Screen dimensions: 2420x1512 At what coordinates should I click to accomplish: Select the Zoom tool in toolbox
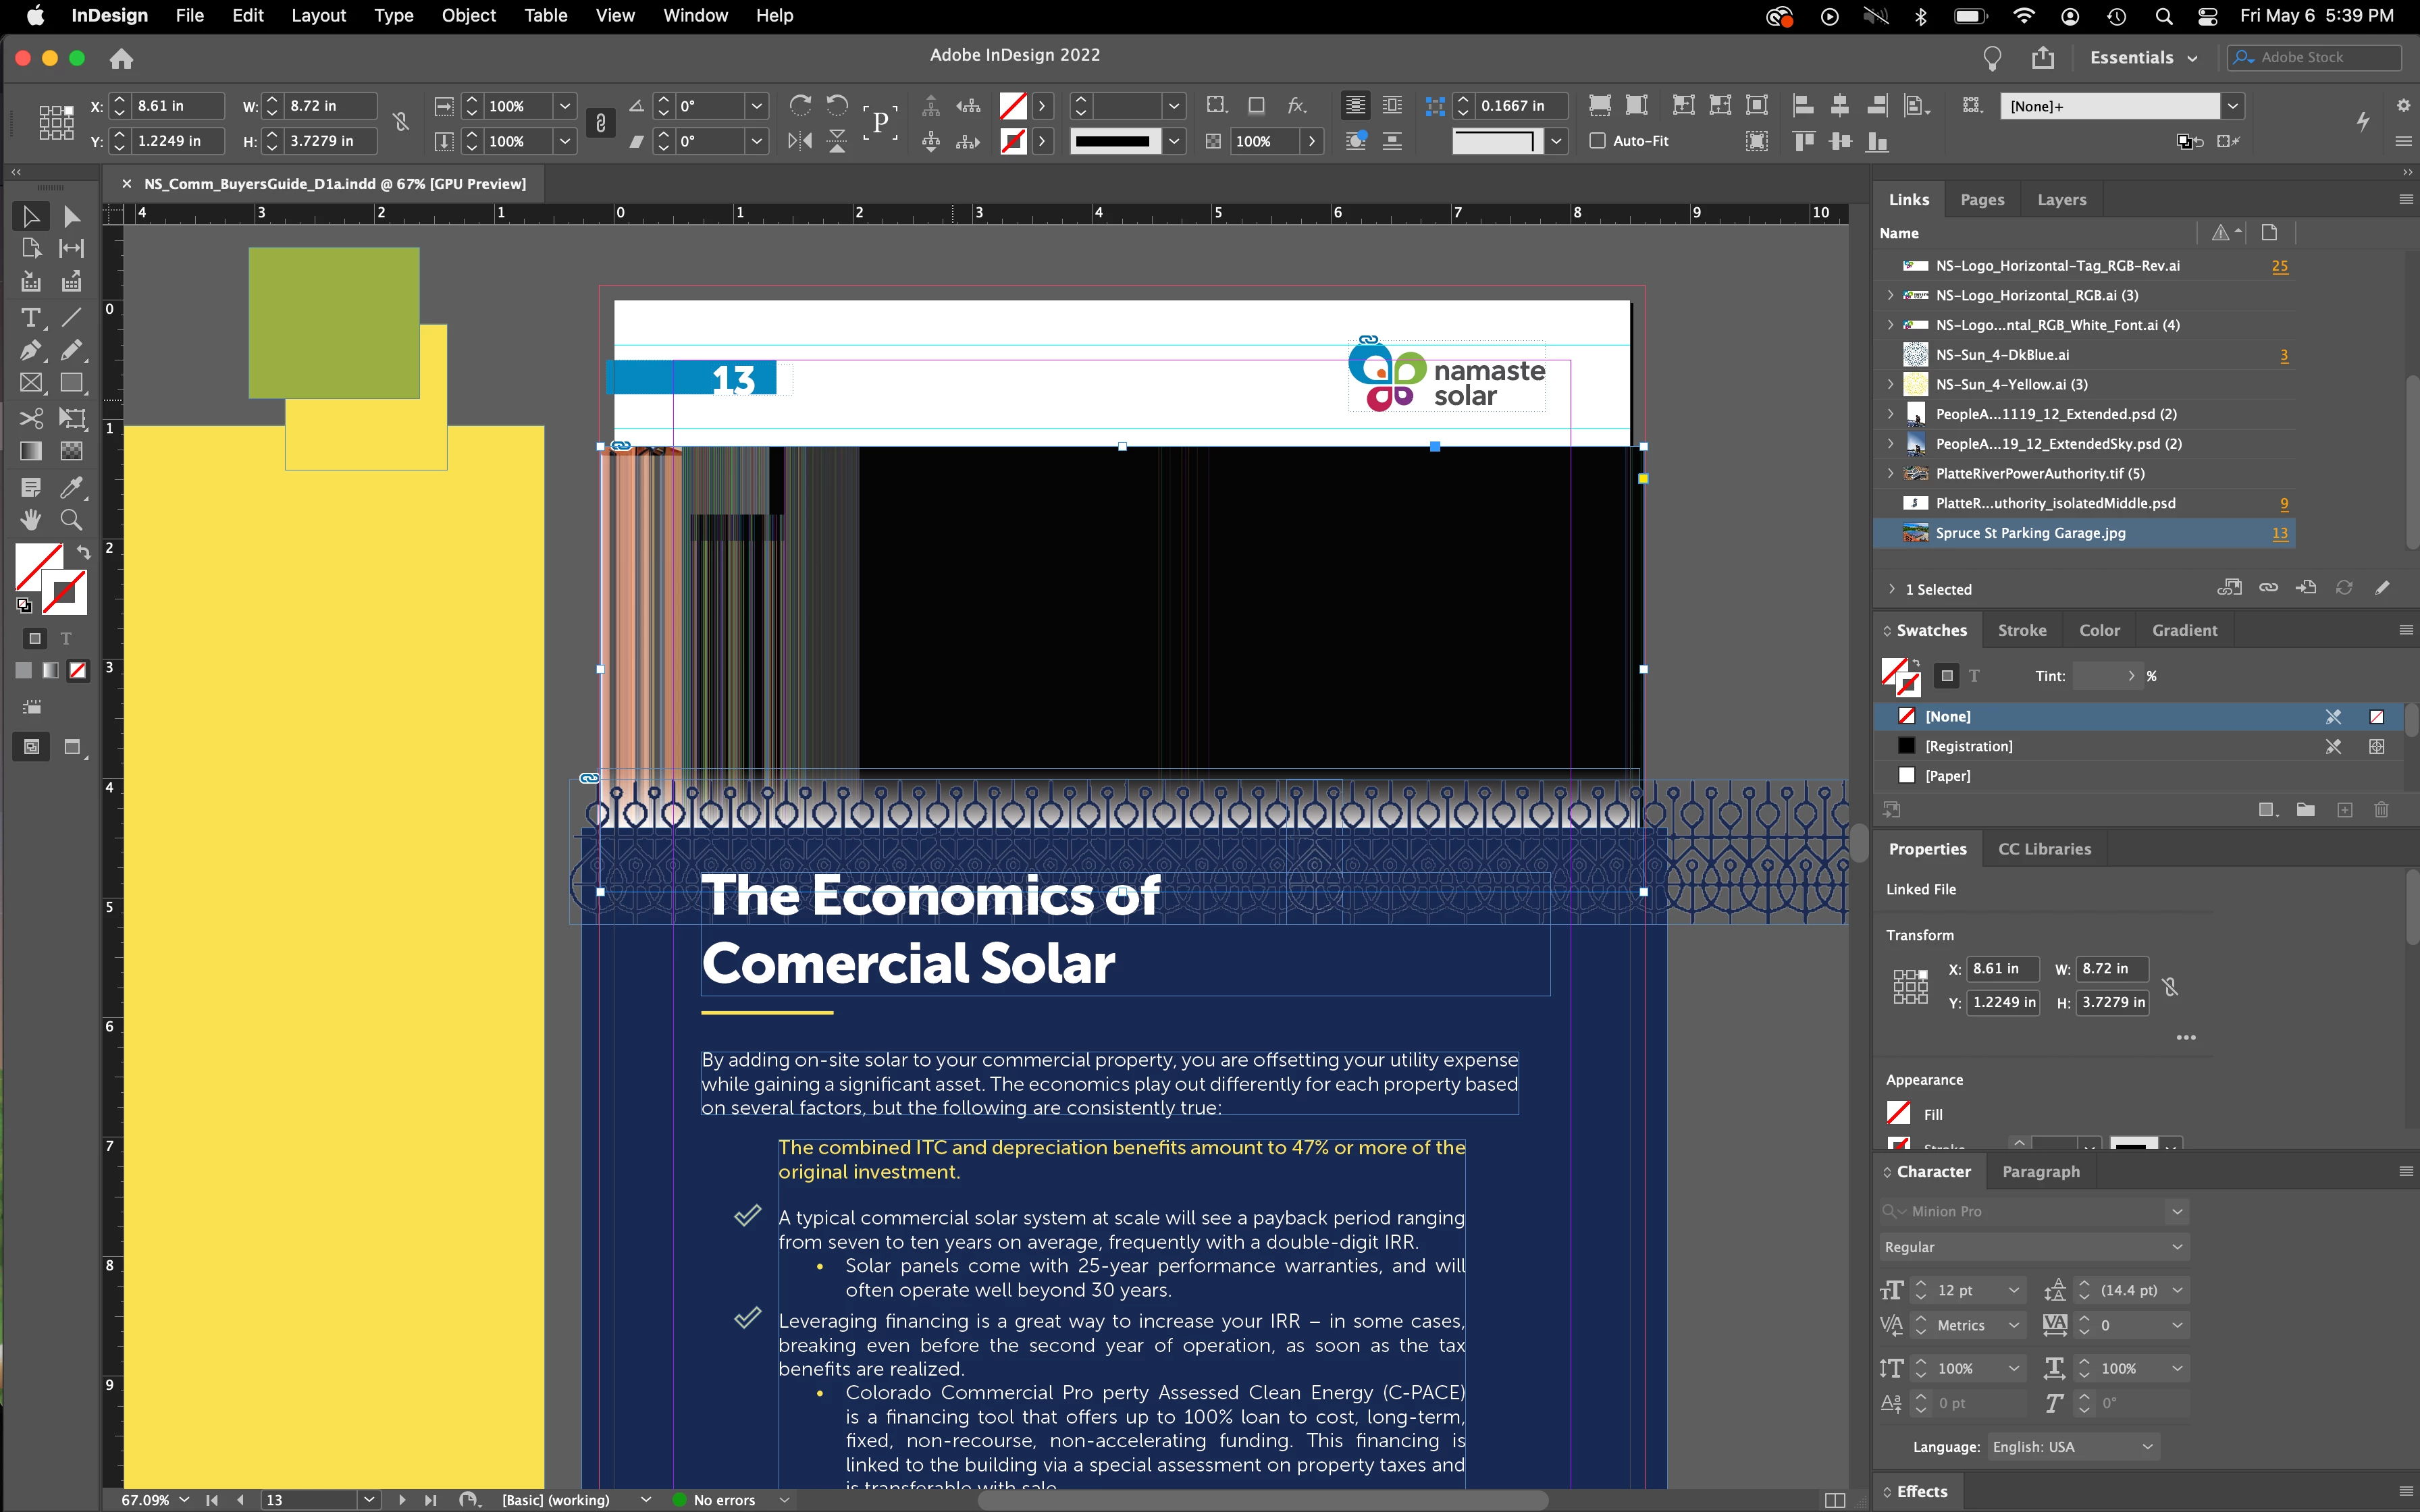pyautogui.click(x=71, y=520)
